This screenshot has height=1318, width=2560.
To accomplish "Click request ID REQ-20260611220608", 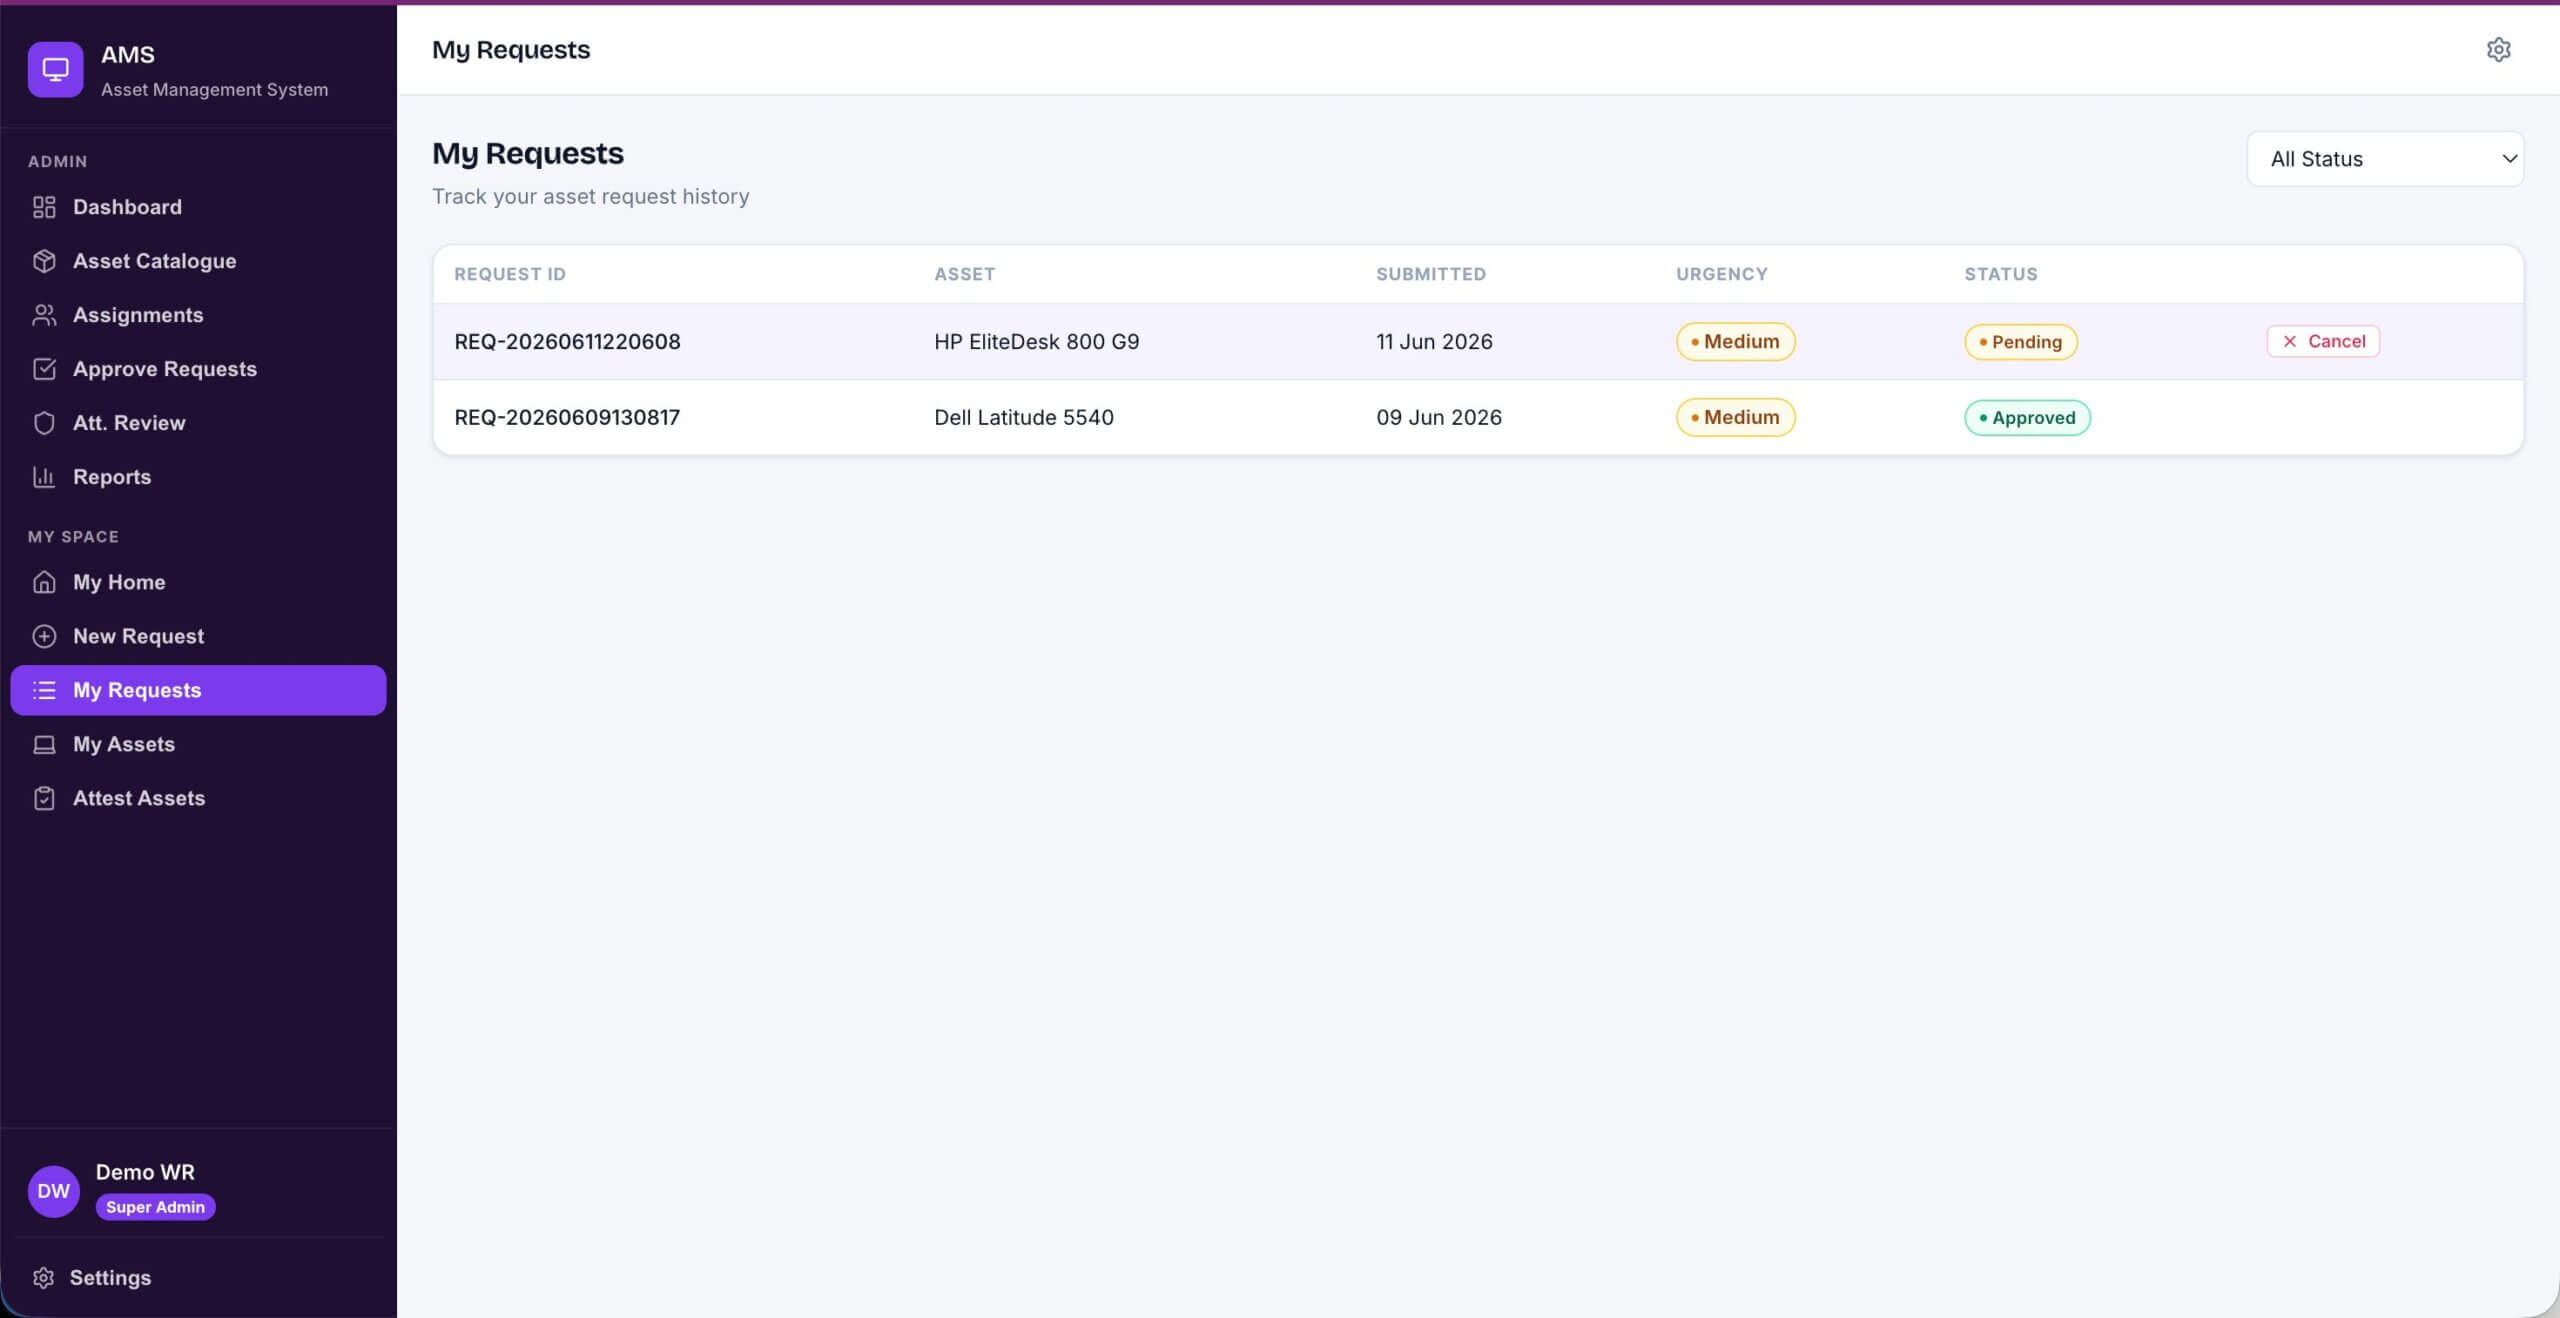I will 567,342.
